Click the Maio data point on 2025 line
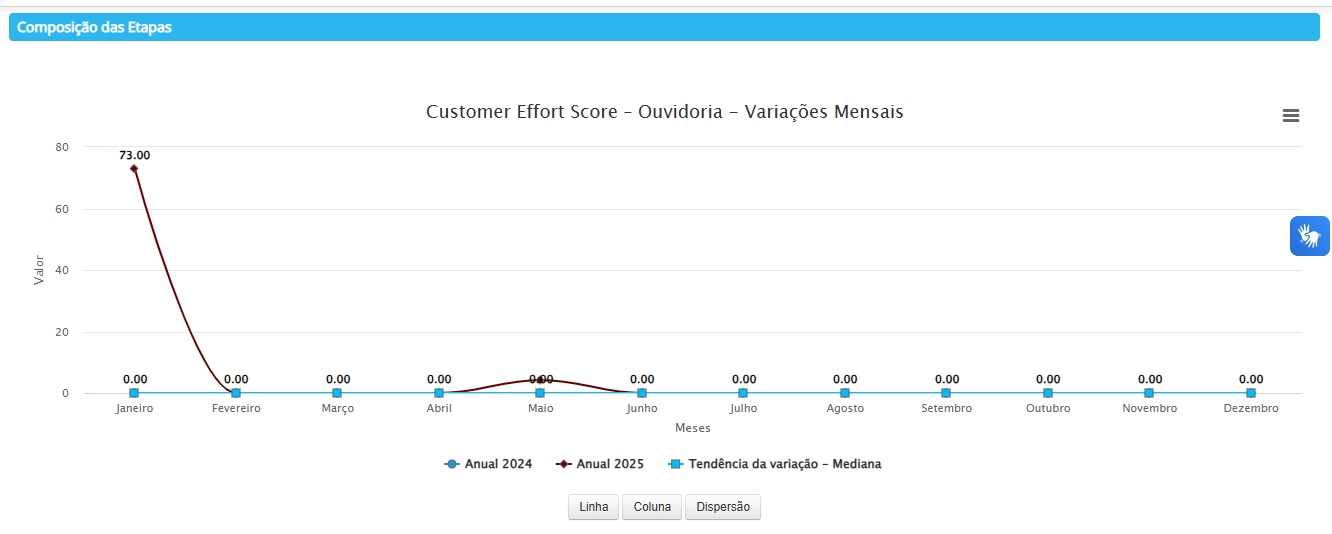The height and width of the screenshot is (534, 1332). coord(540,380)
